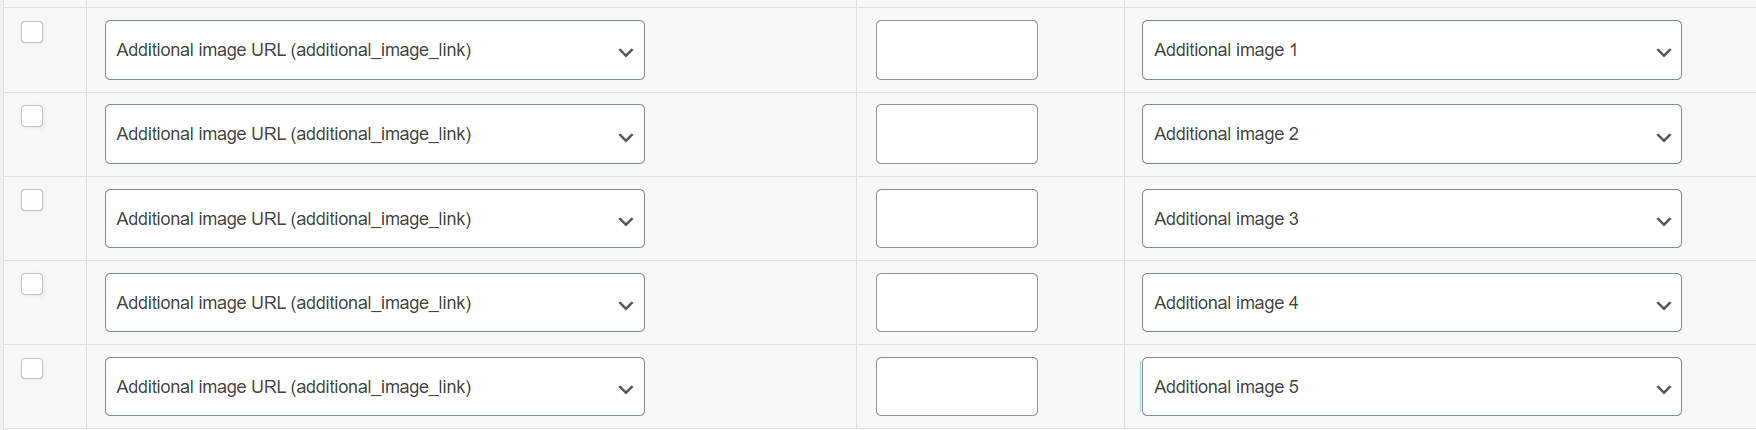Viewport: 1756px width, 430px height.
Task: Click the empty text field in the Additional image 5 row
Action: [x=956, y=387]
